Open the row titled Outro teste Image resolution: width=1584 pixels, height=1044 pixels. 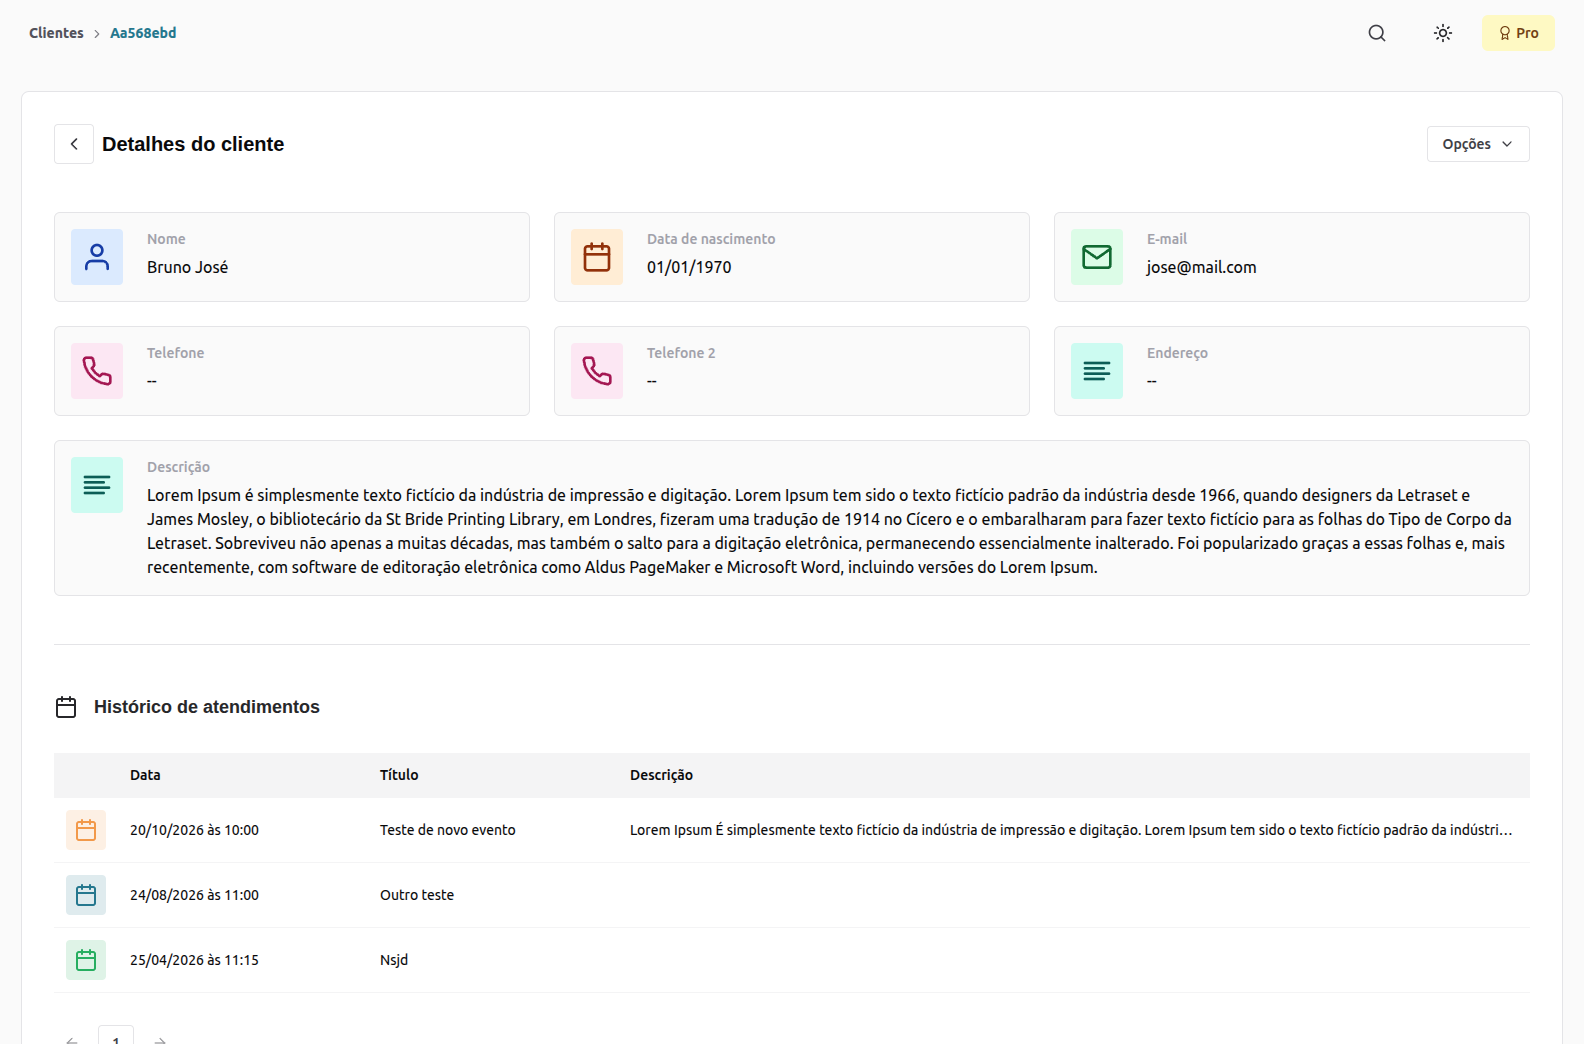pyautogui.click(x=417, y=895)
